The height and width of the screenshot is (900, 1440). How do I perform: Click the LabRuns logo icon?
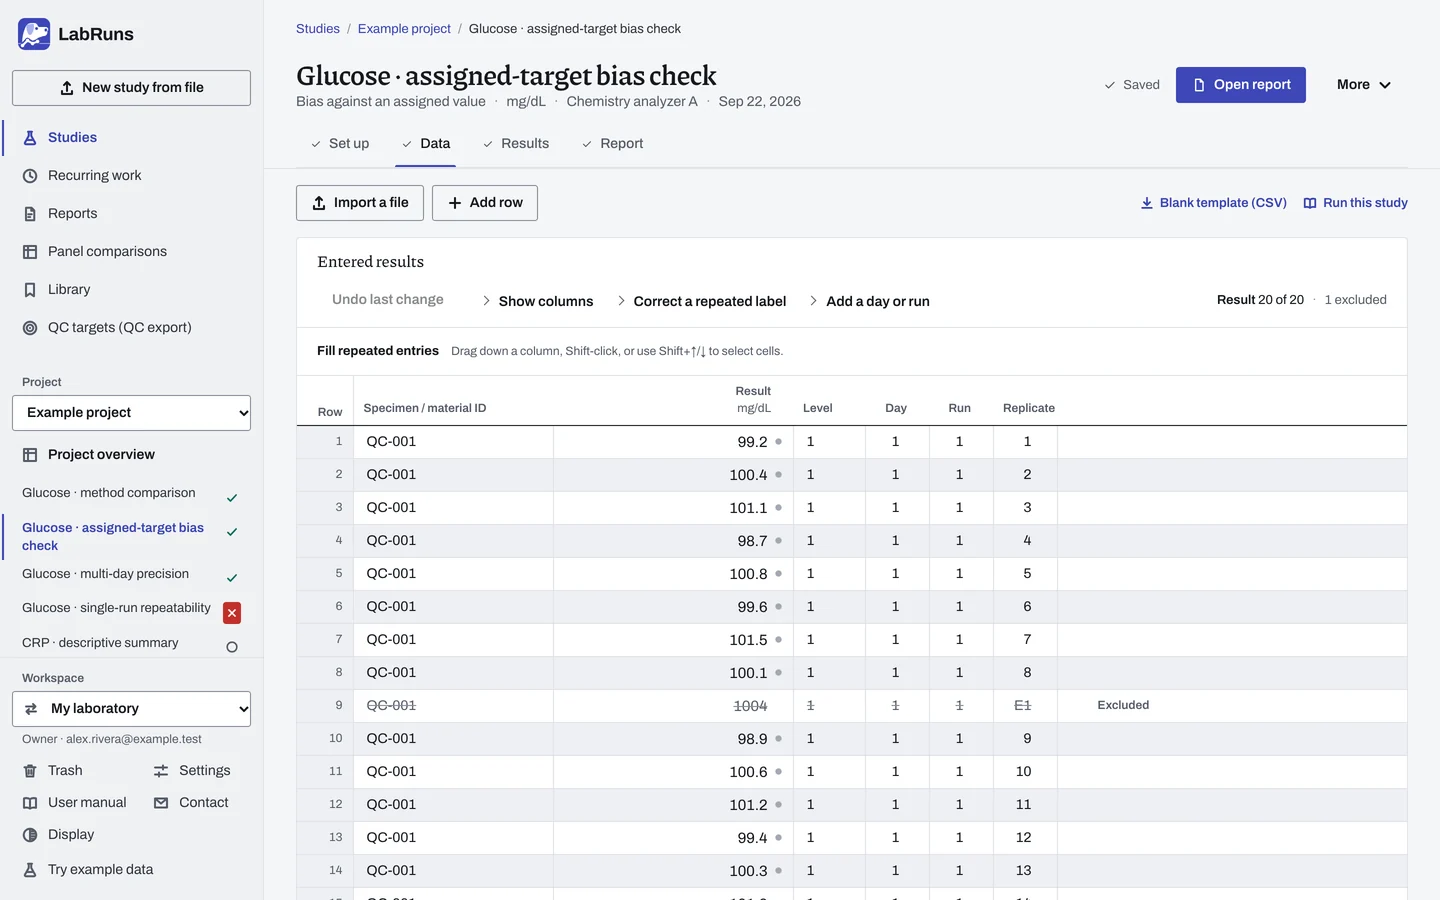pyautogui.click(x=34, y=34)
